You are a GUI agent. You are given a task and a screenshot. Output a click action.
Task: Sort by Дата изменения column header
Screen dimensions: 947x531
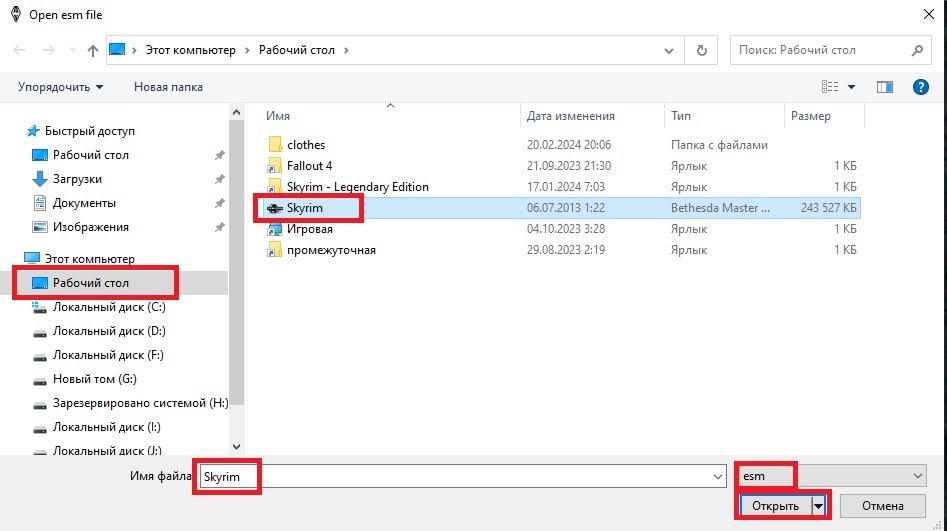[570, 116]
